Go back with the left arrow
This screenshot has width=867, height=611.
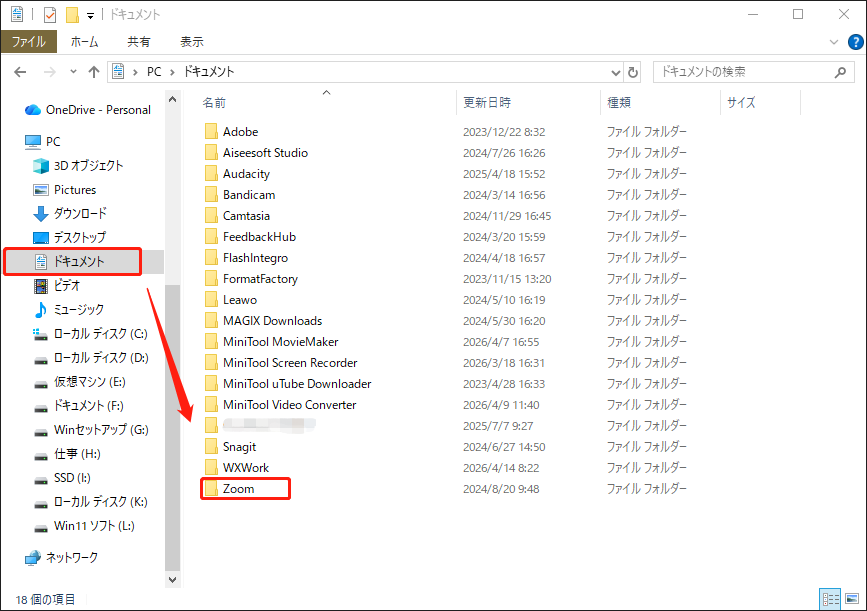20,72
